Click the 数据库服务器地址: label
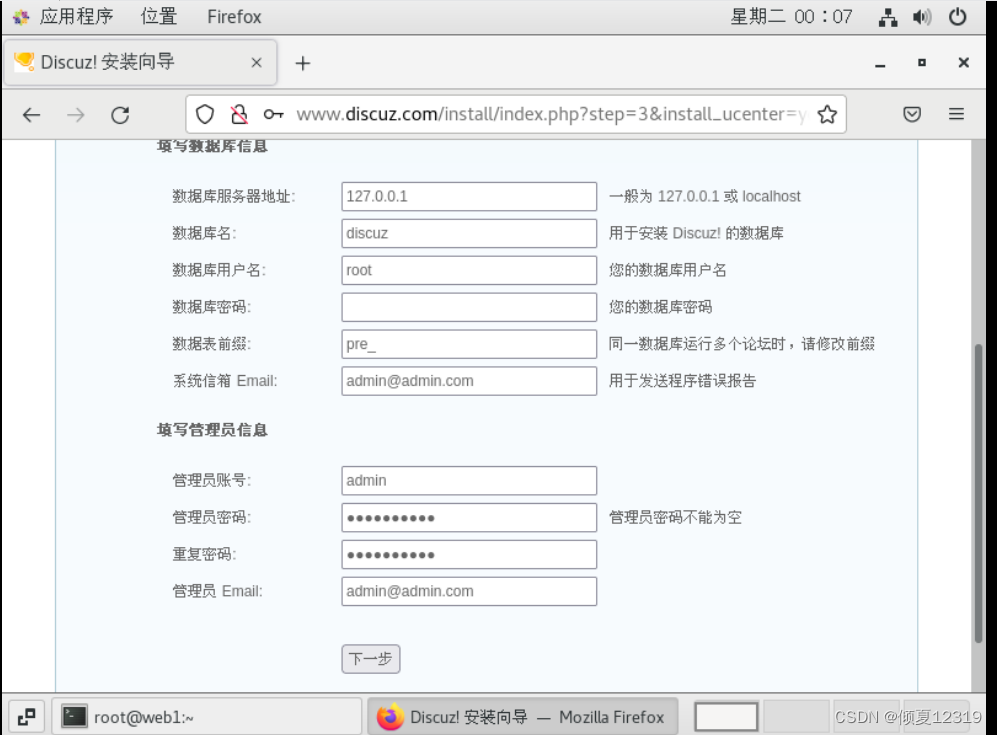This screenshot has width=997, height=735. (234, 196)
